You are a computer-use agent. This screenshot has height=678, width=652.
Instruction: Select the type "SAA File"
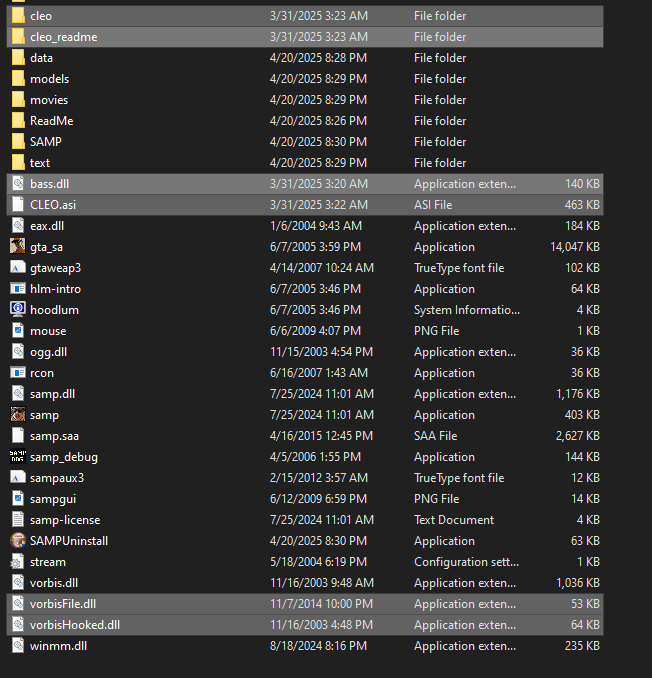tap(435, 436)
